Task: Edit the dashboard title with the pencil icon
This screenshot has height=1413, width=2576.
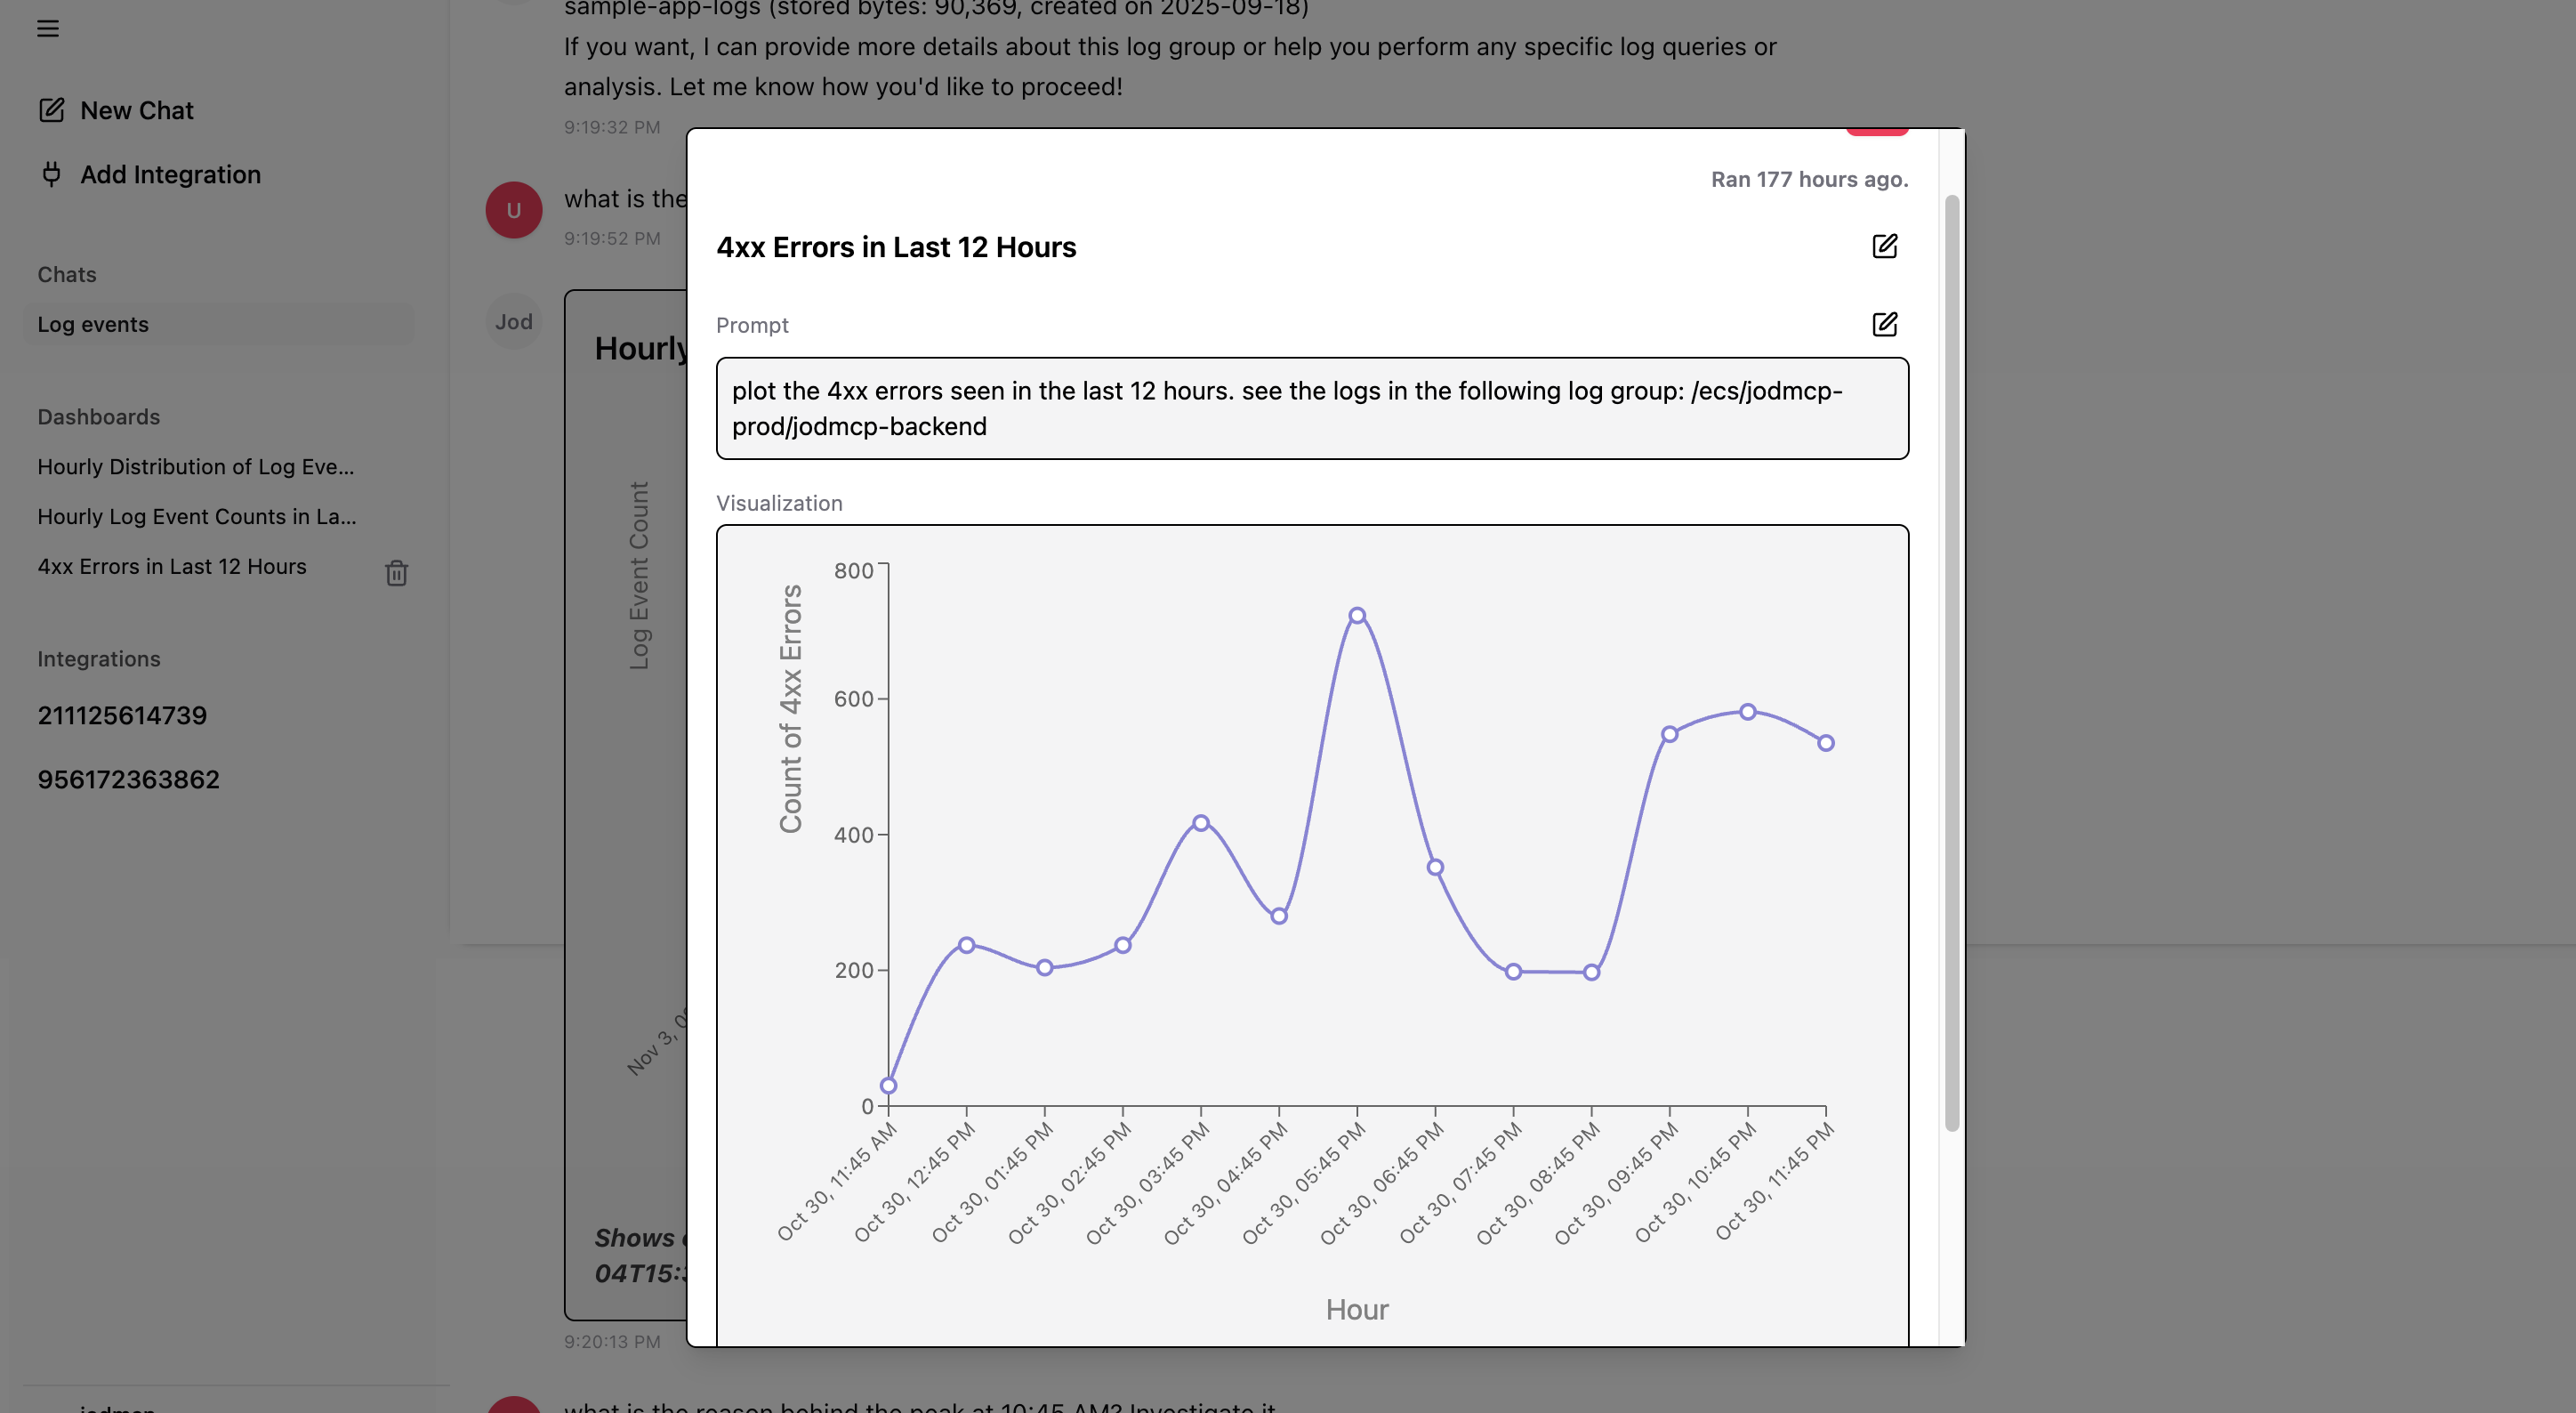Action: 1885,246
